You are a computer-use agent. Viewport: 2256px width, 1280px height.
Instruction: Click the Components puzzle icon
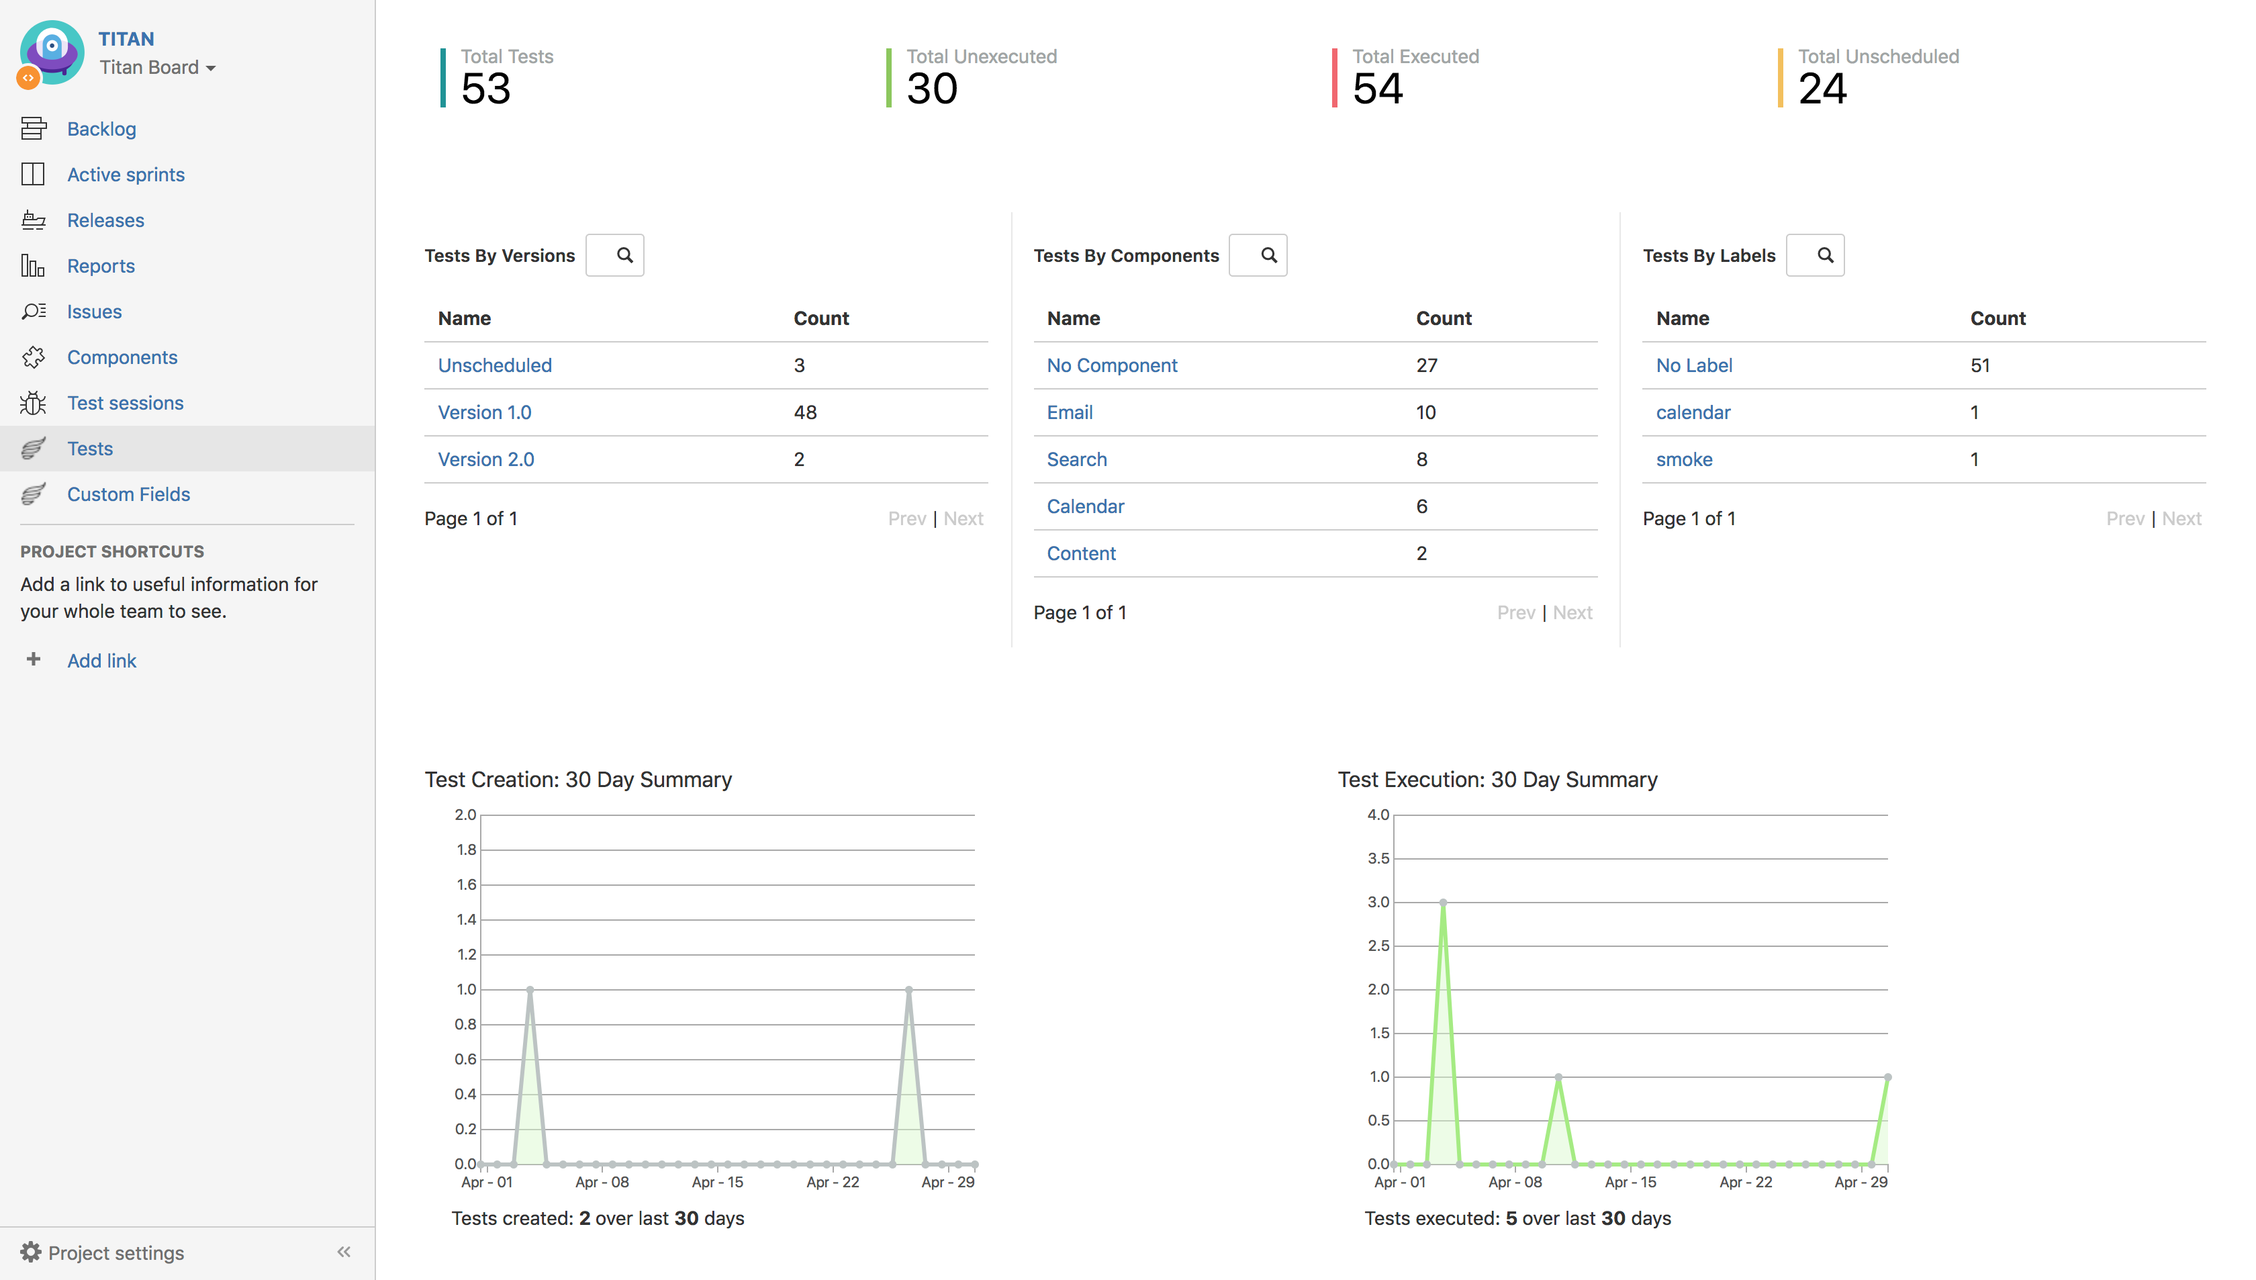tap(33, 357)
